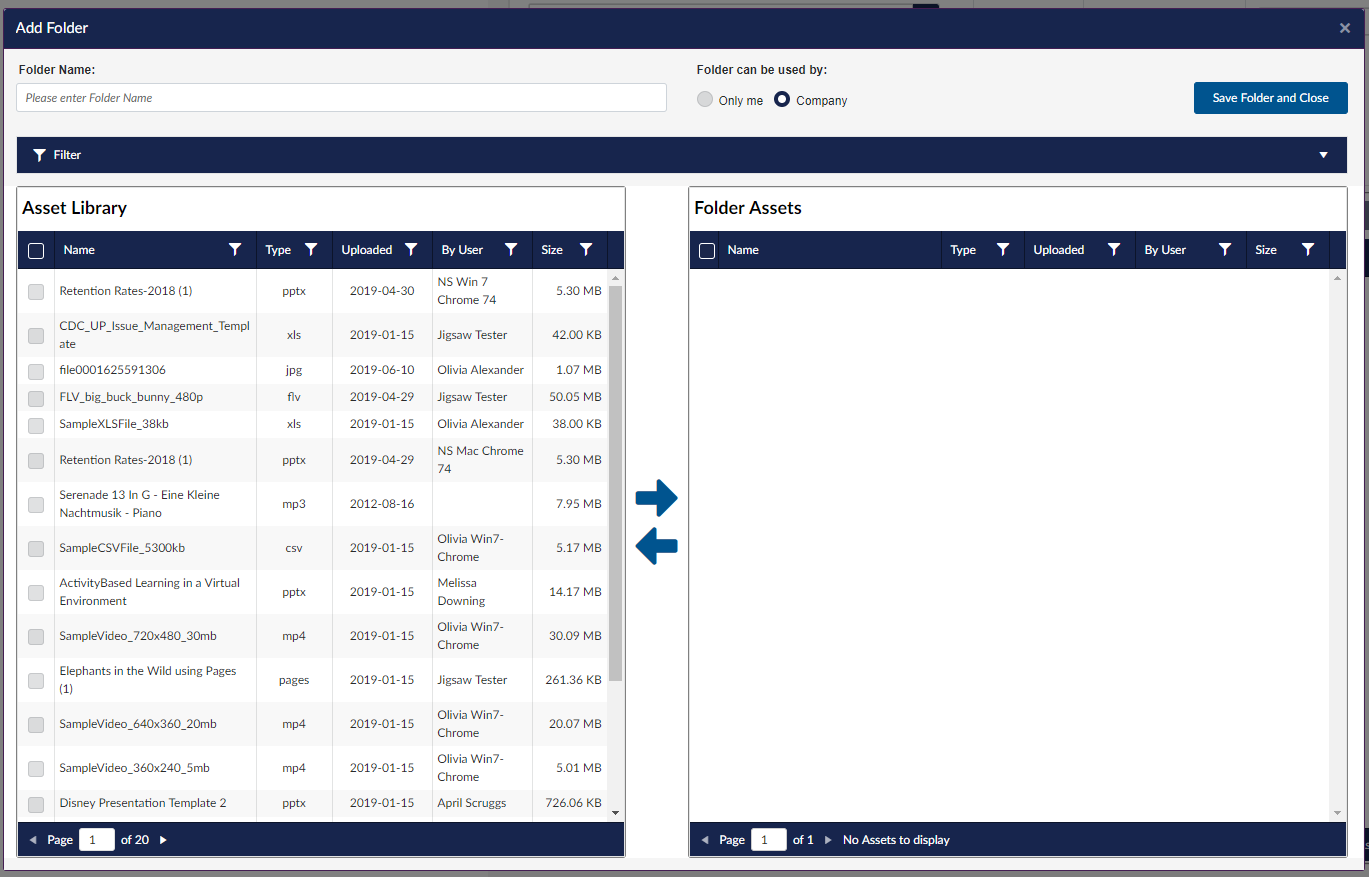Sort Asset Library by Size column header
The width and height of the screenshot is (1369, 877).
552,250
